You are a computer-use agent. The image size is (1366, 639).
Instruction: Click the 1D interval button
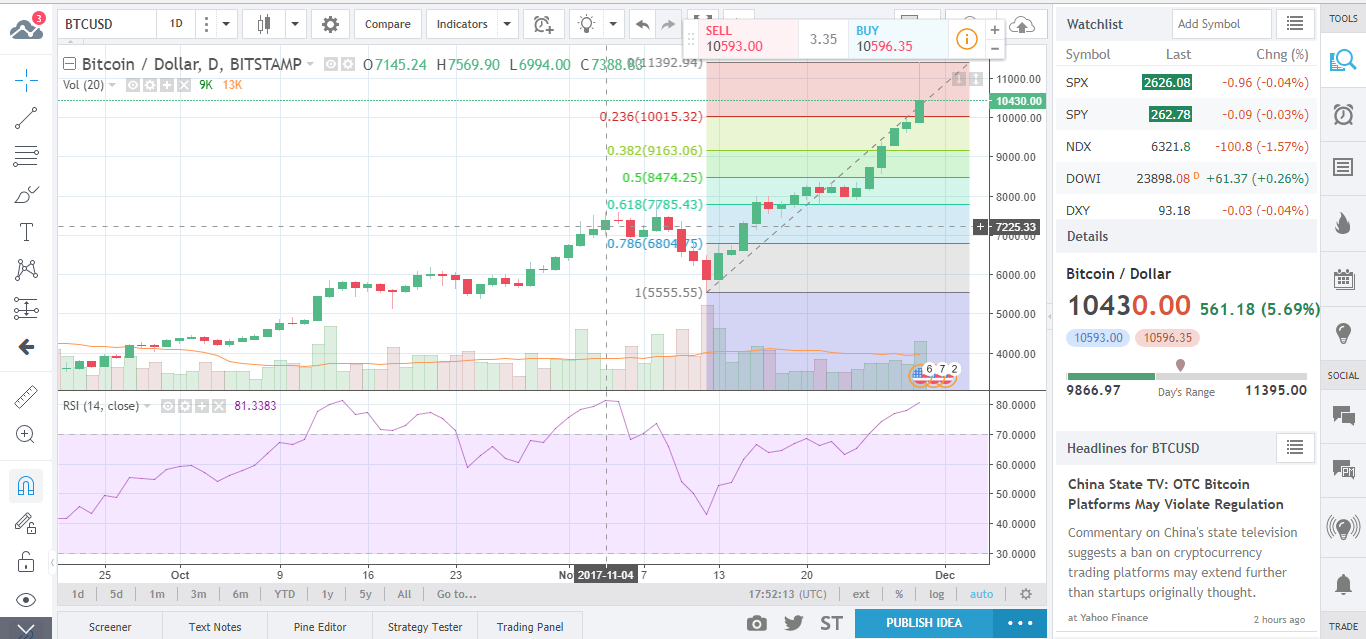176,24
